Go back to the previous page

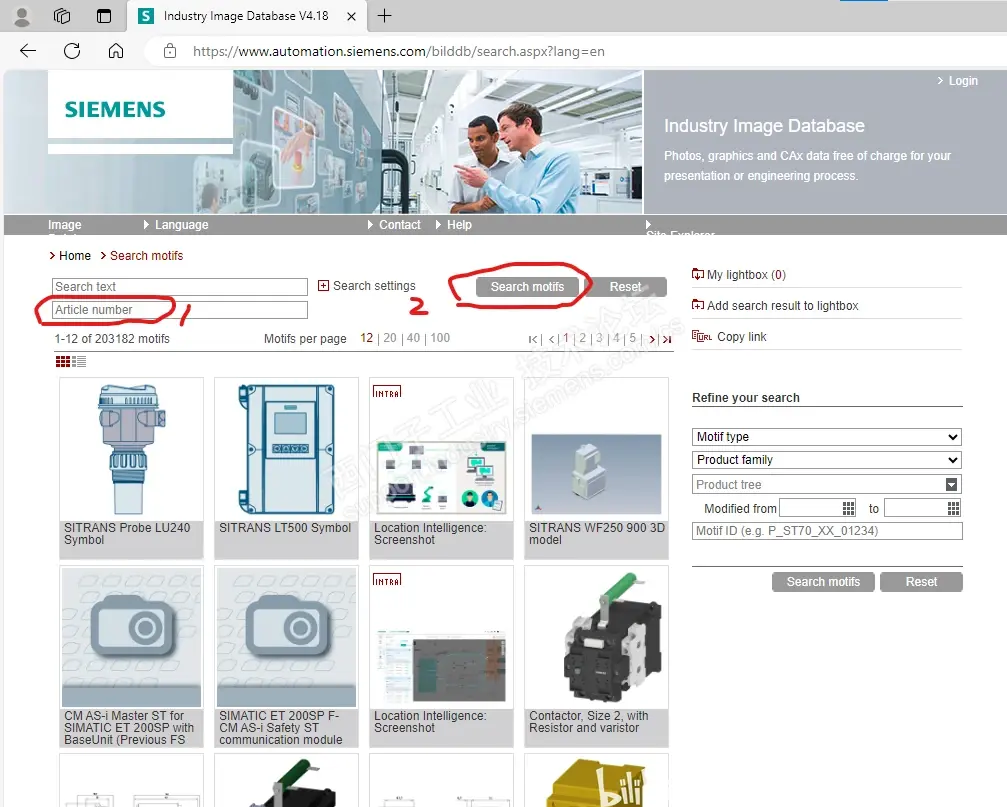tap(28, 51)
